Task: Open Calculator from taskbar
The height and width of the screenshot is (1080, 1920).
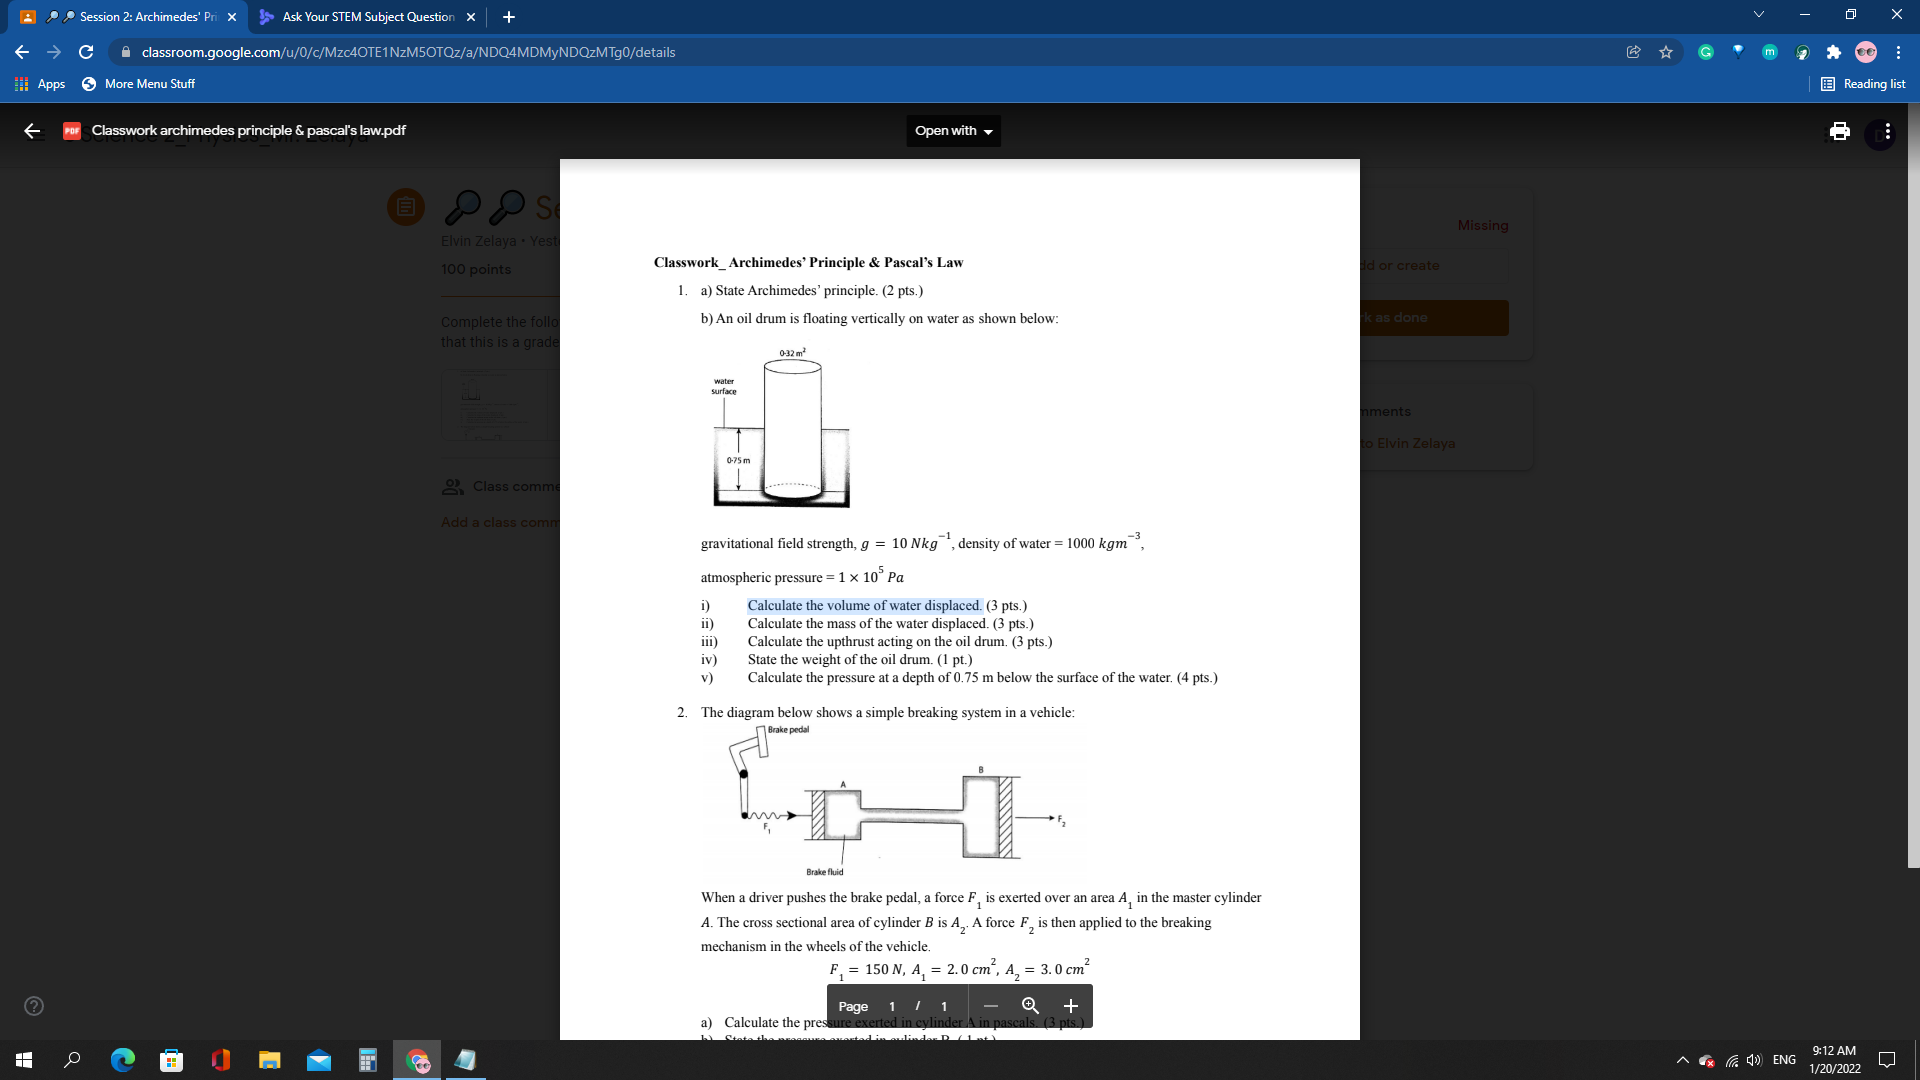Action: (x=367, y=1060)
